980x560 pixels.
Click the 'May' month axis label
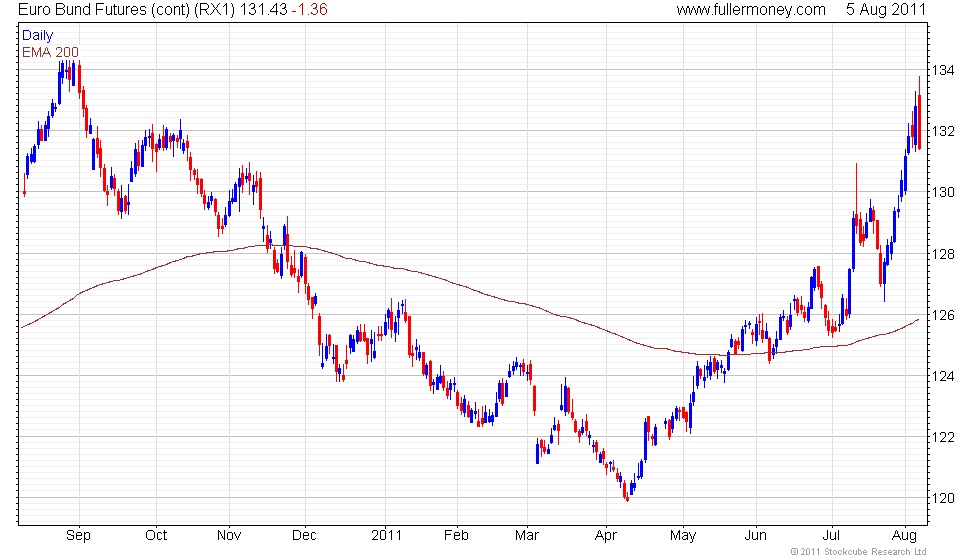(682, 536)
